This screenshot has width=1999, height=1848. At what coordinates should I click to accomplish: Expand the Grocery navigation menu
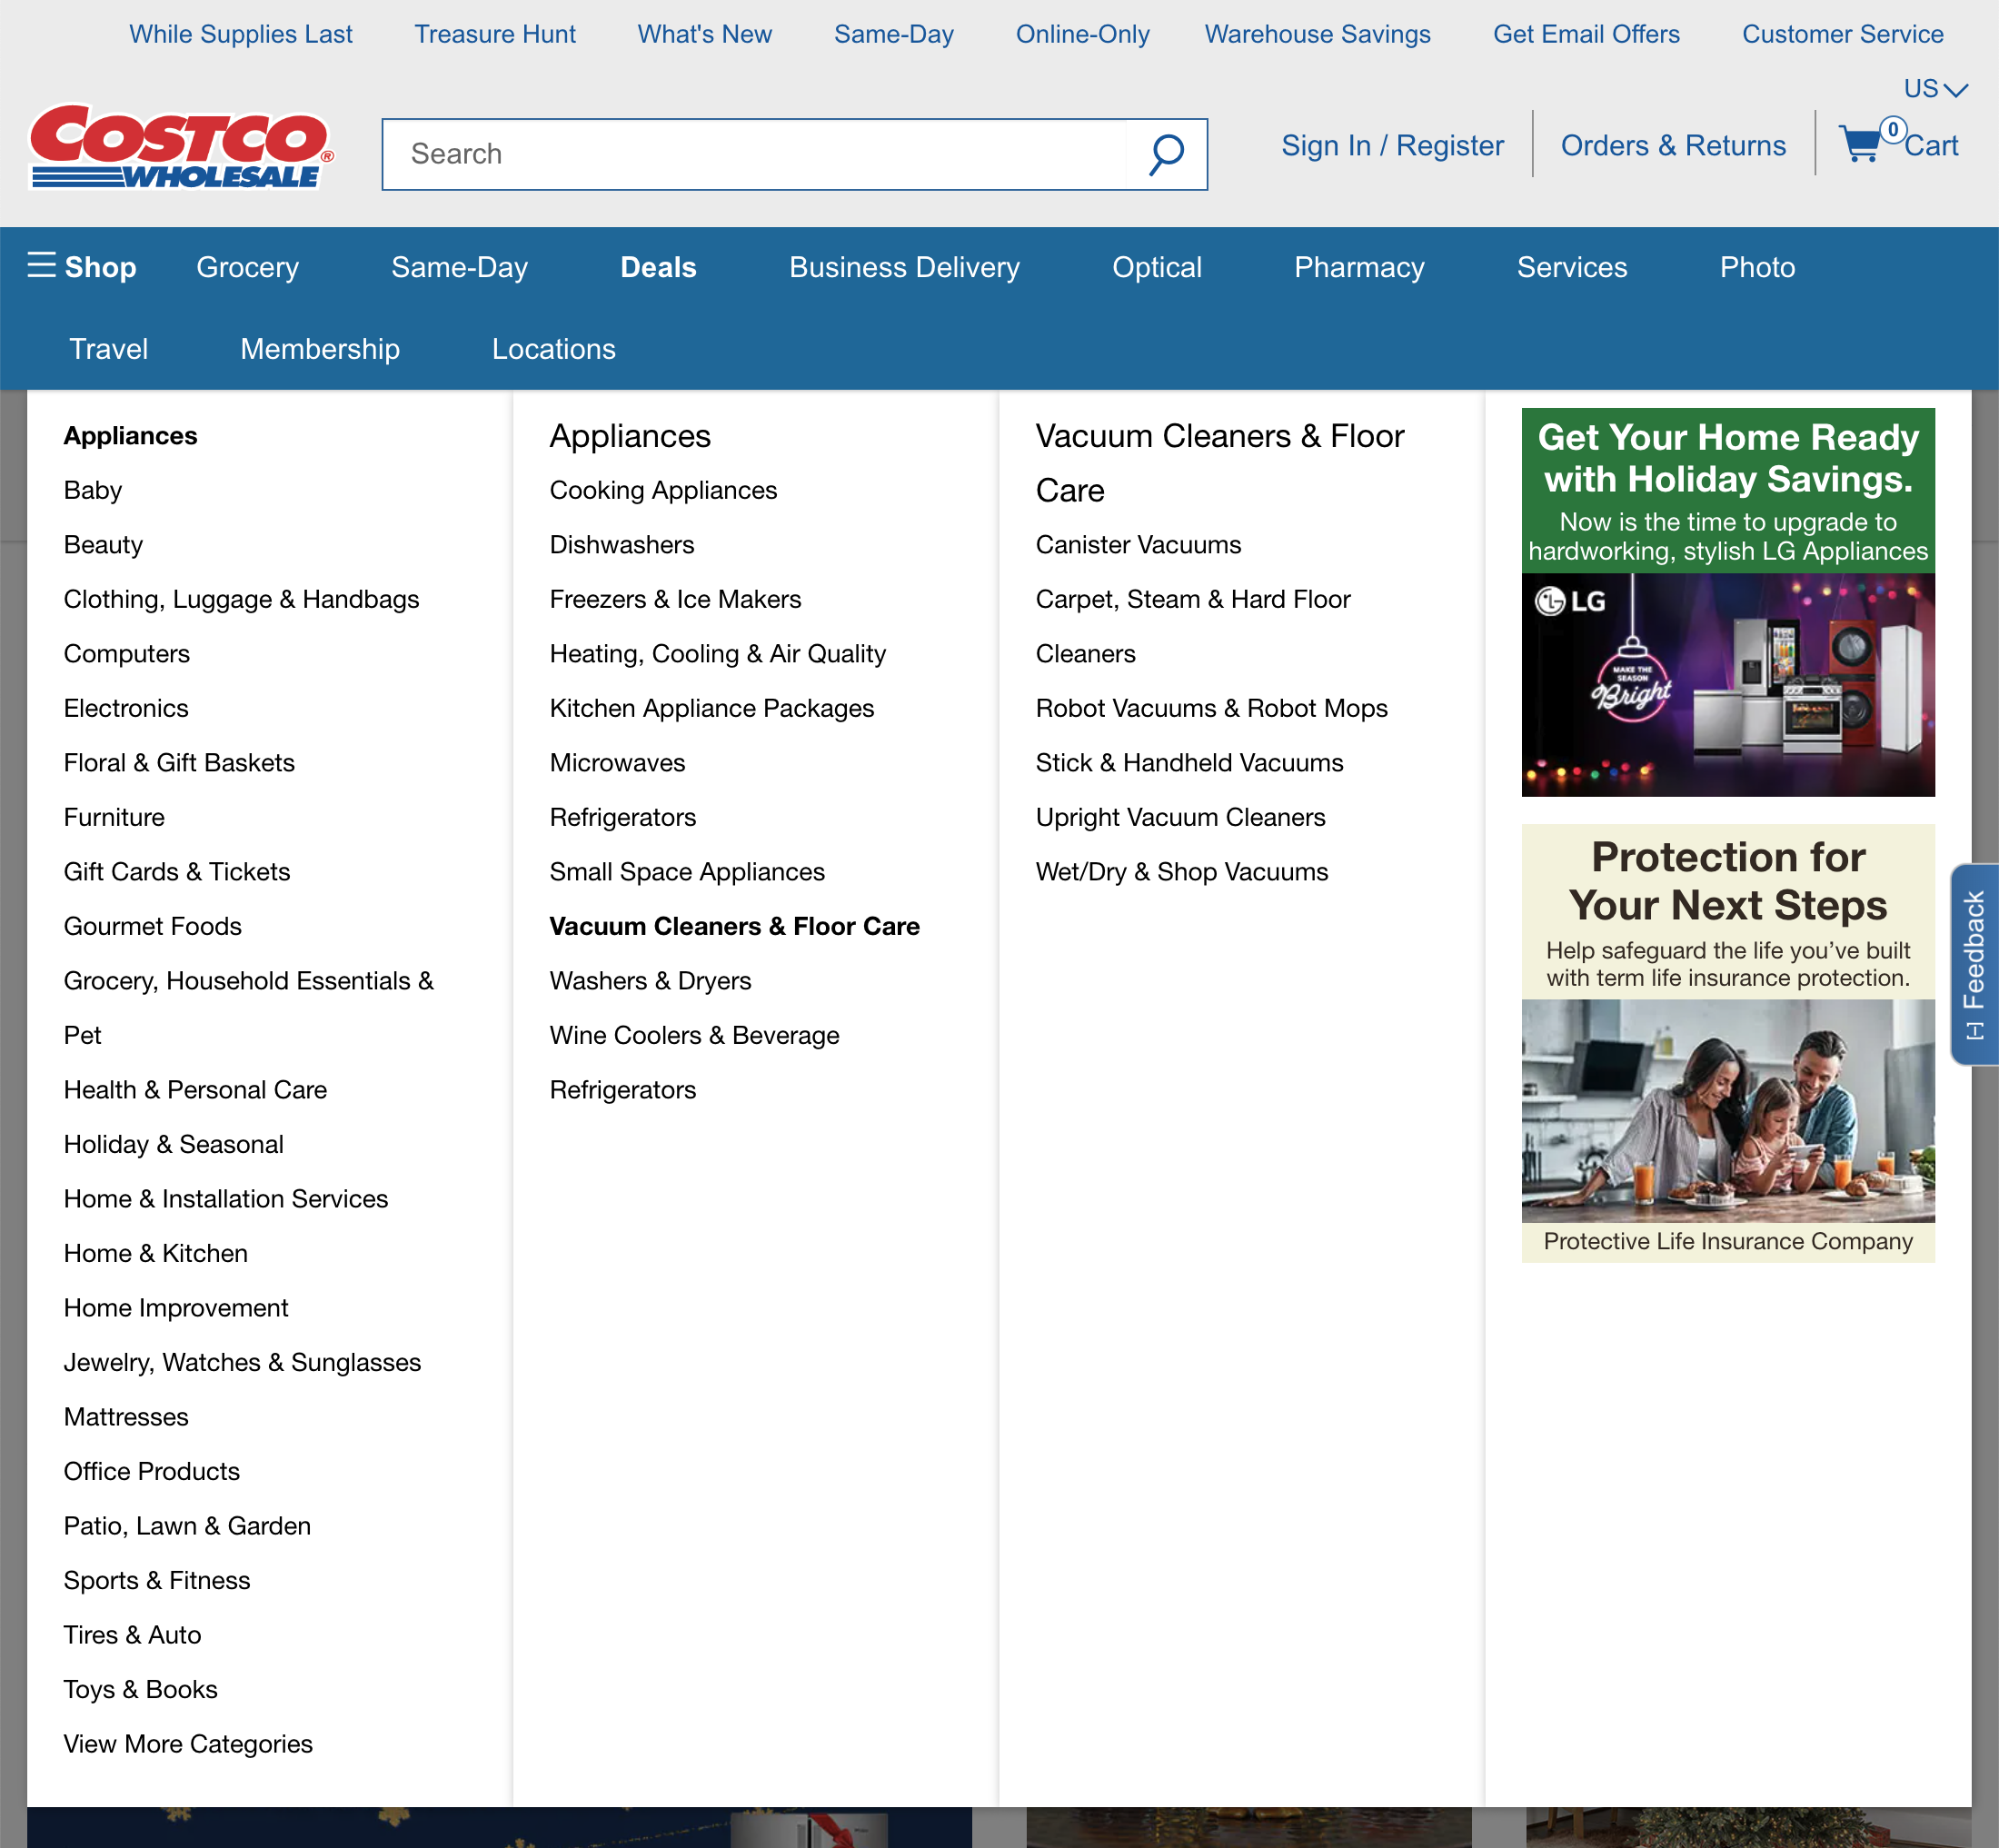point(246,267)
